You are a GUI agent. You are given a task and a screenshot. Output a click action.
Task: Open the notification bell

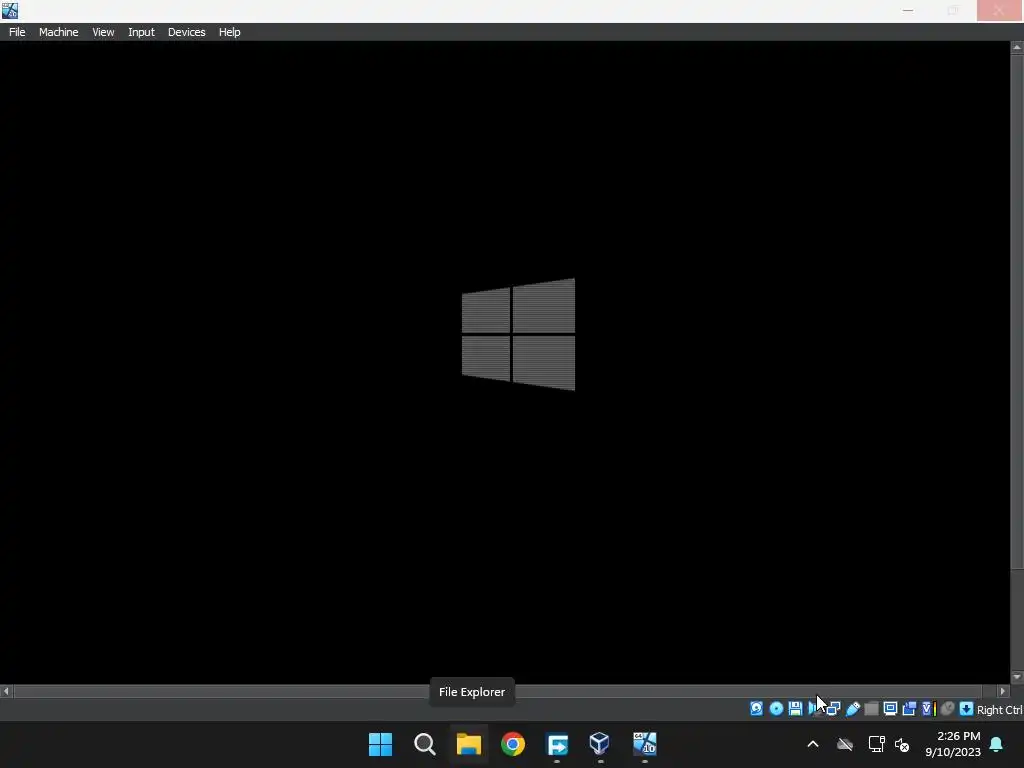[997, 744]
